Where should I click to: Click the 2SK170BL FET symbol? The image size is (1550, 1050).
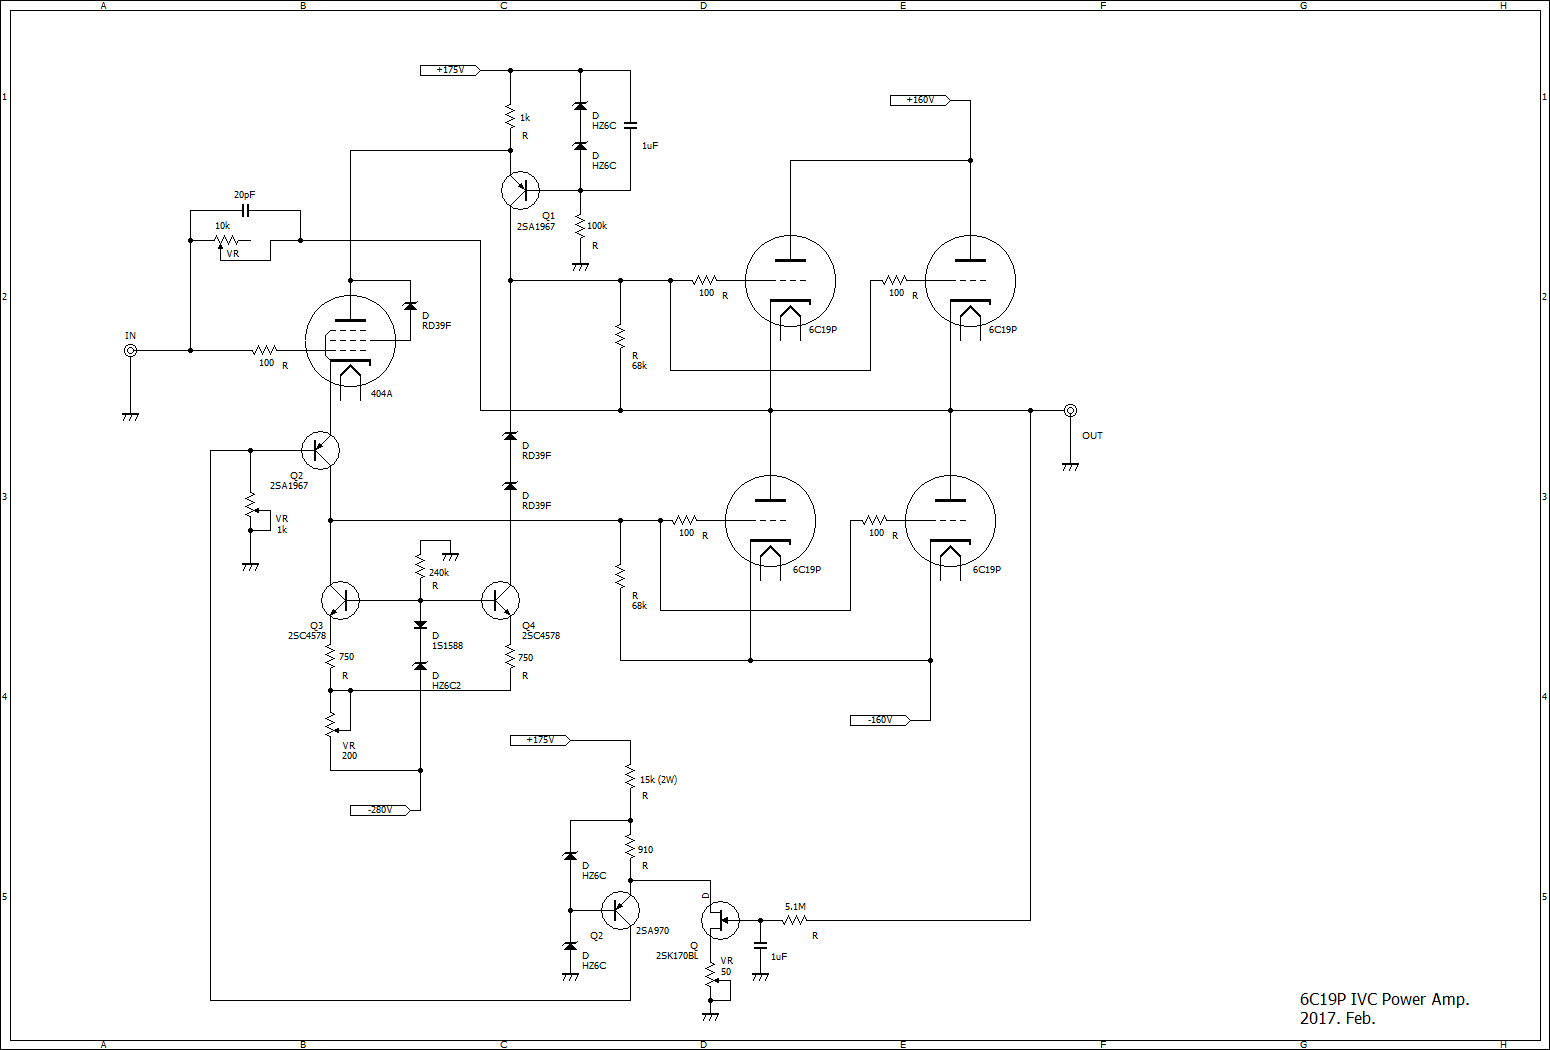coord(722,920)
